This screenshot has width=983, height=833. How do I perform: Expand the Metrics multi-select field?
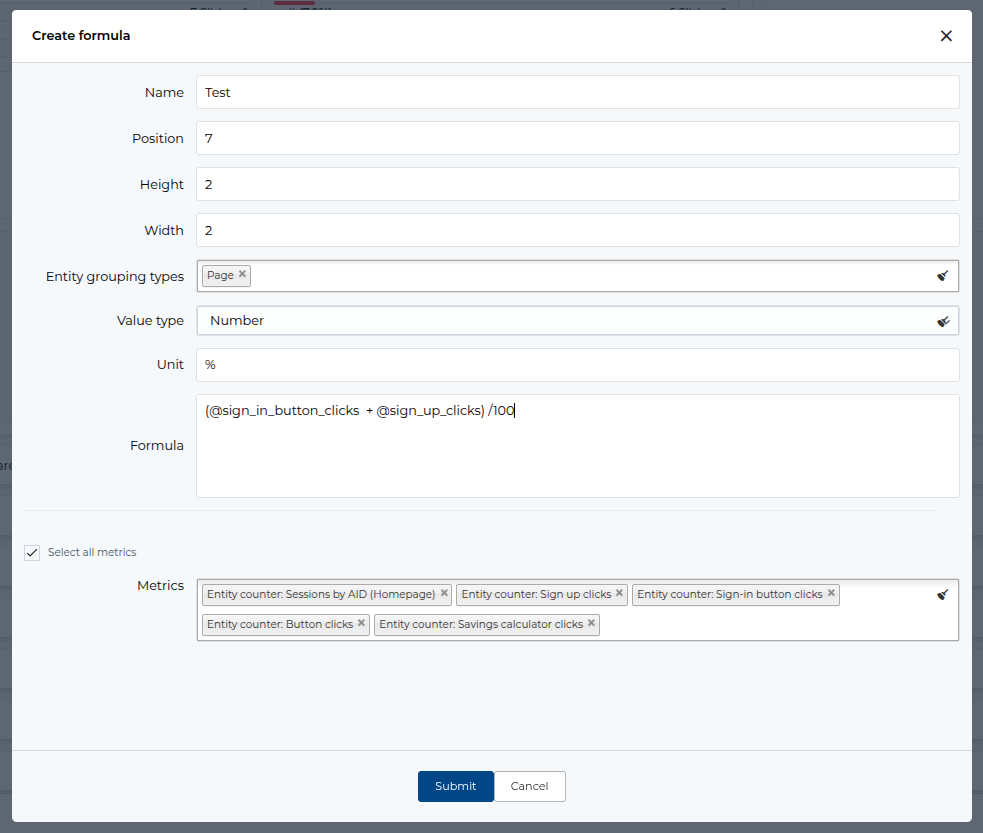[x=770, y=623]
